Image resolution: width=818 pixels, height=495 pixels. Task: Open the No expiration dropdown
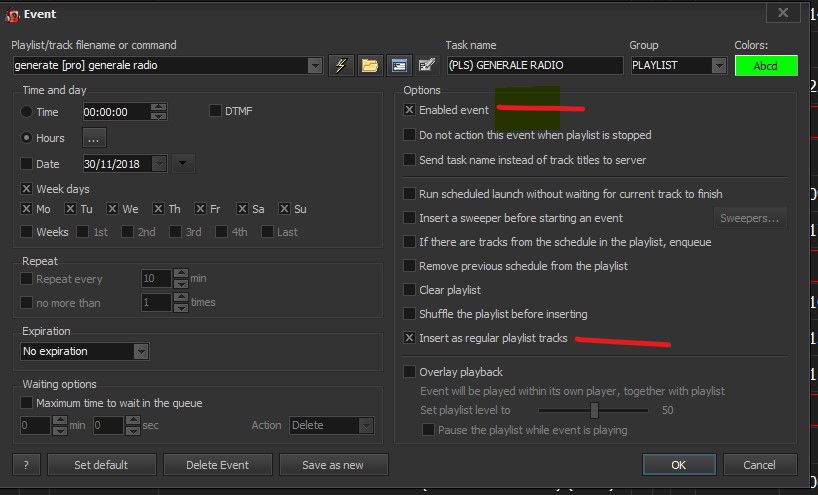click(x=141, y=351)
